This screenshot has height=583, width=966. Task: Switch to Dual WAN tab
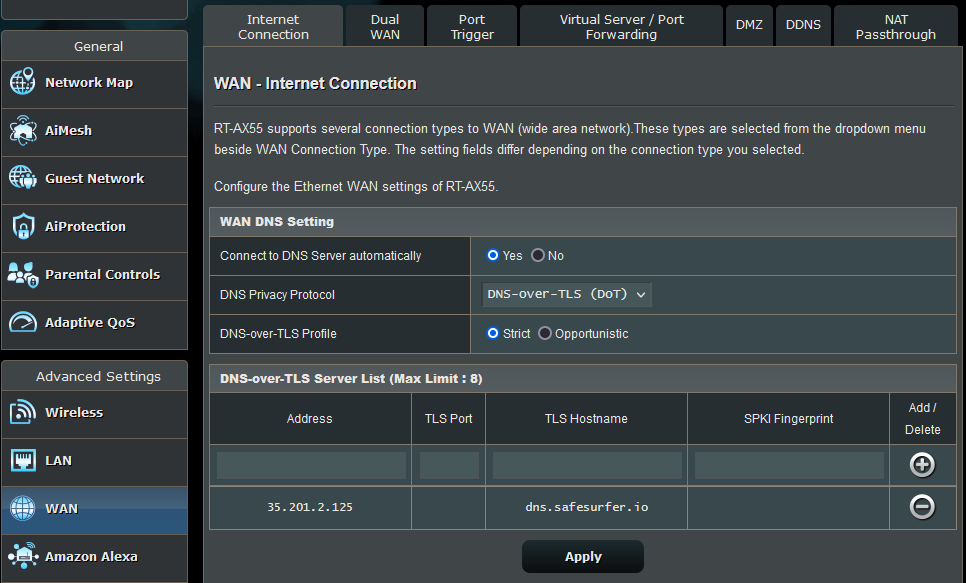coord(385,26)
